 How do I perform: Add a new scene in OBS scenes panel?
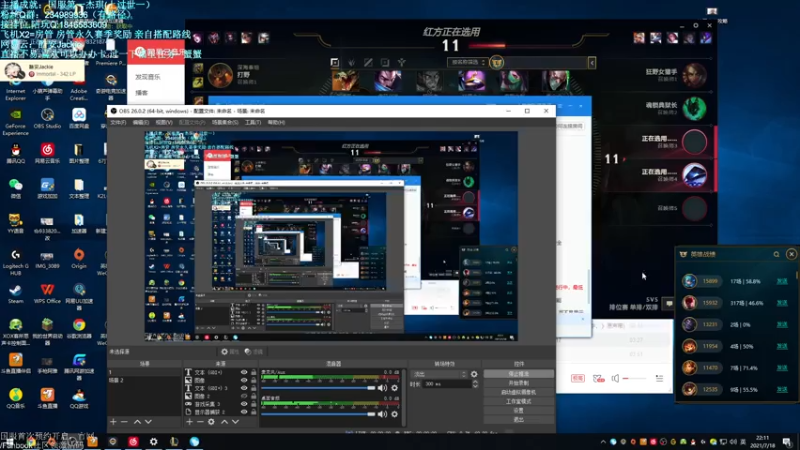(113, 422)
